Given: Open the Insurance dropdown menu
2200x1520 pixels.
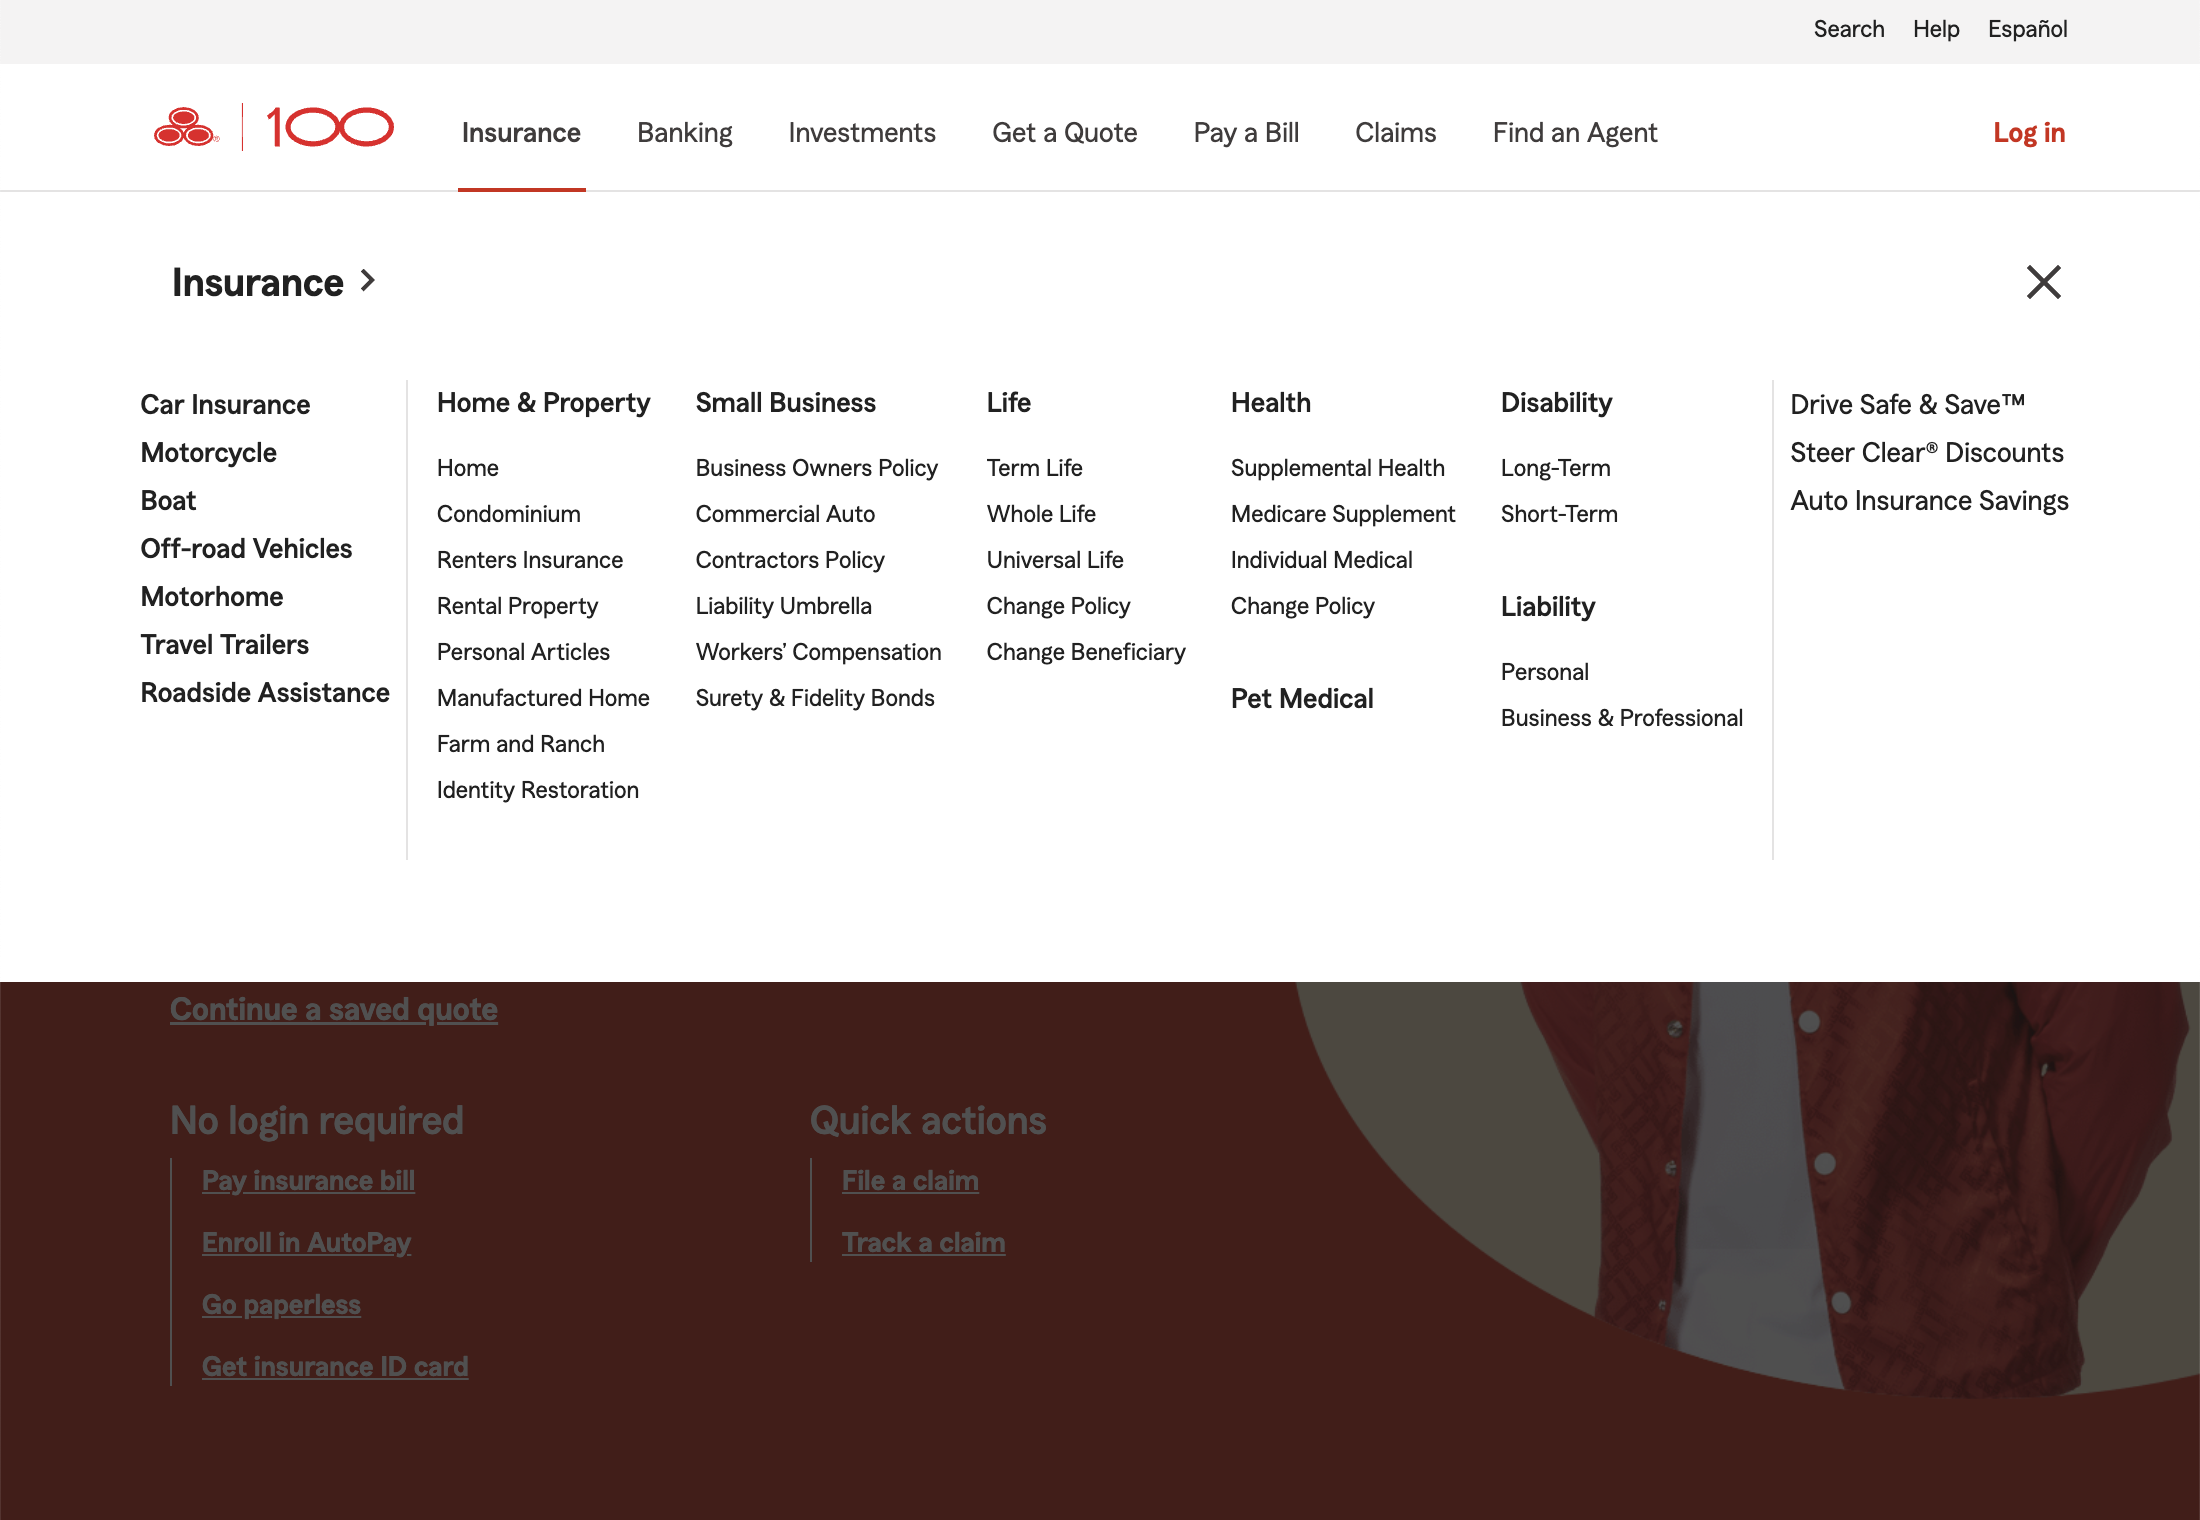Looking at the screenshot, I should coord(521,132).
